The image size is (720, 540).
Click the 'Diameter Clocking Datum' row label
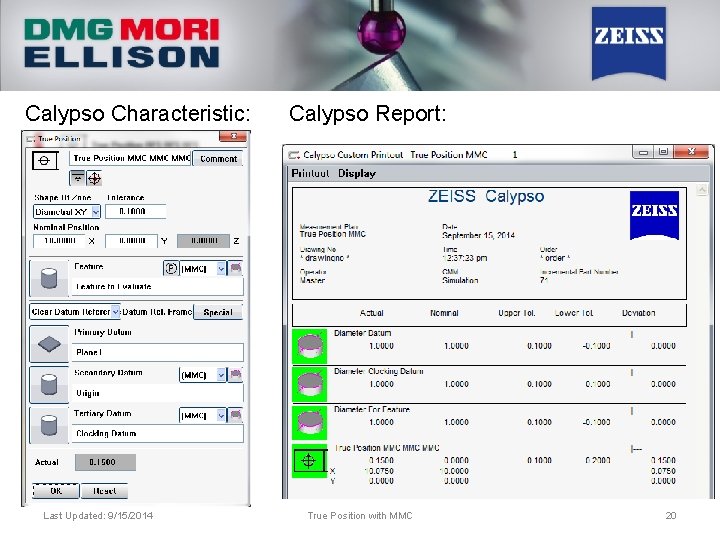point(379,371)
